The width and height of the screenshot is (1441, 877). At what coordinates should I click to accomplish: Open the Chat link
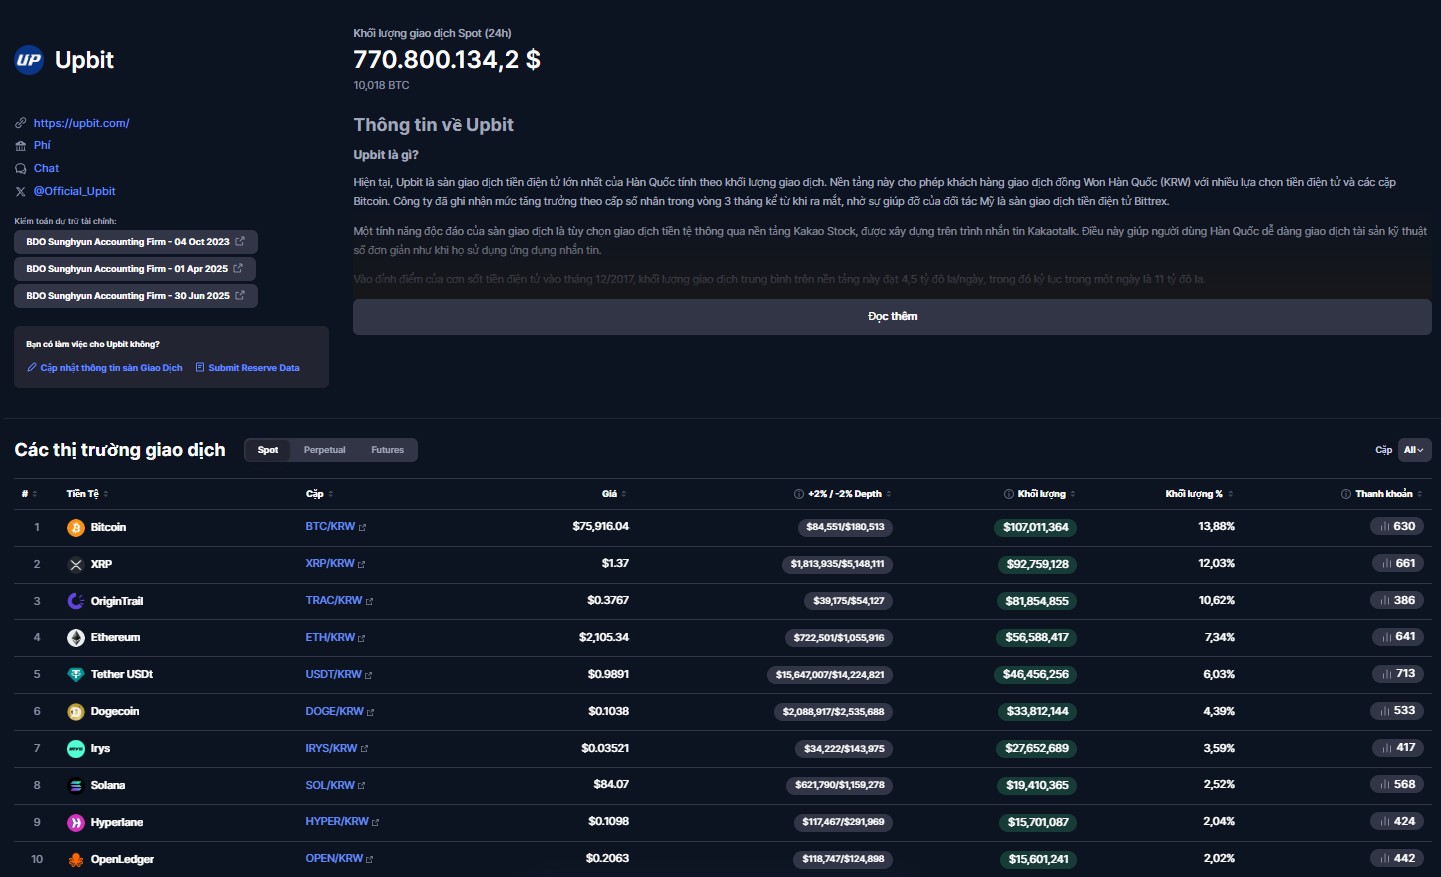point(46,168)
